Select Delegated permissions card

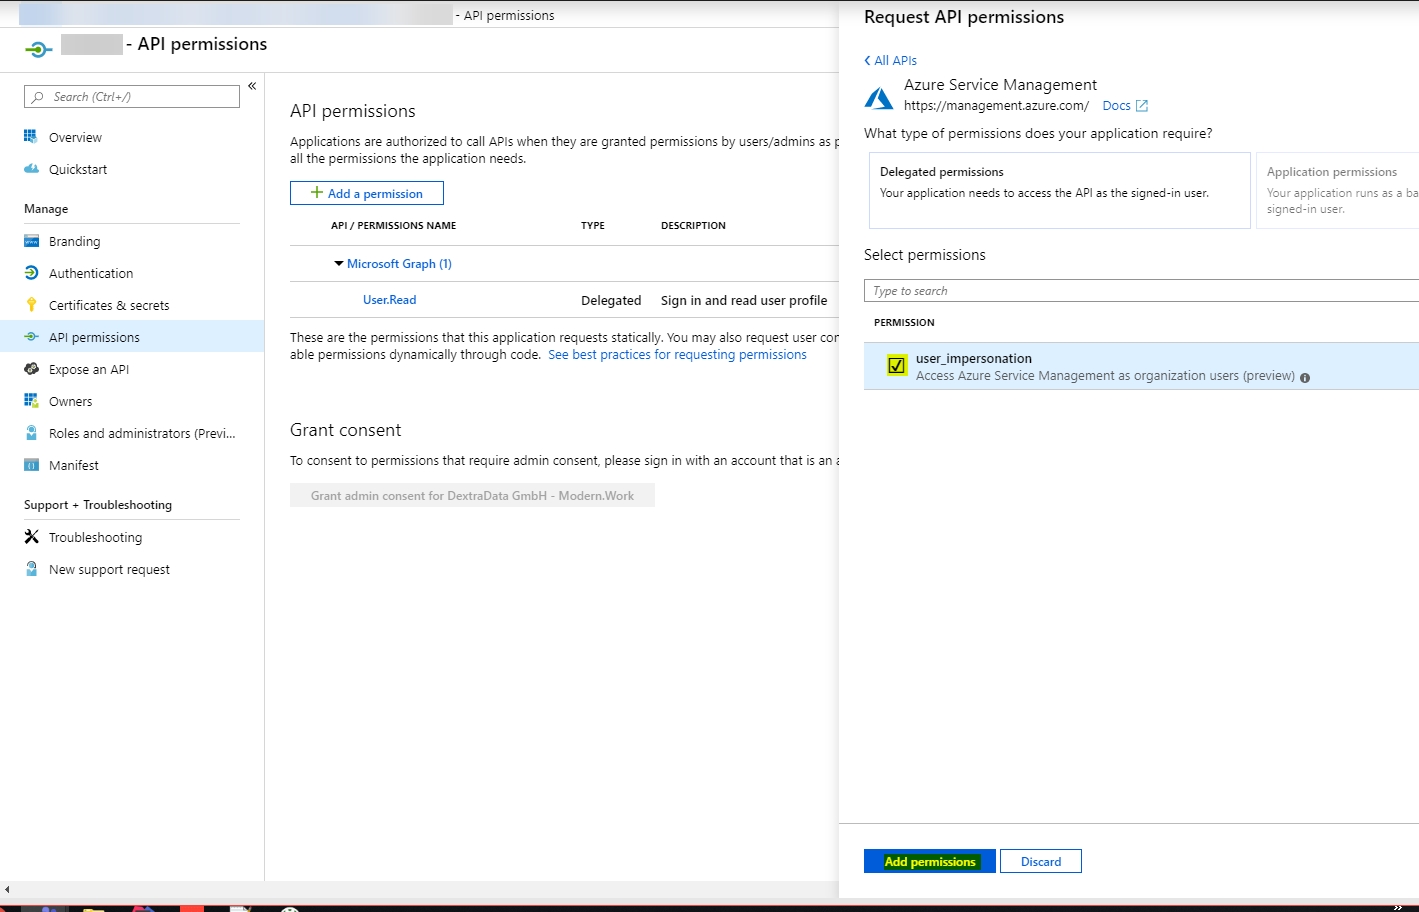(1060, 190)
